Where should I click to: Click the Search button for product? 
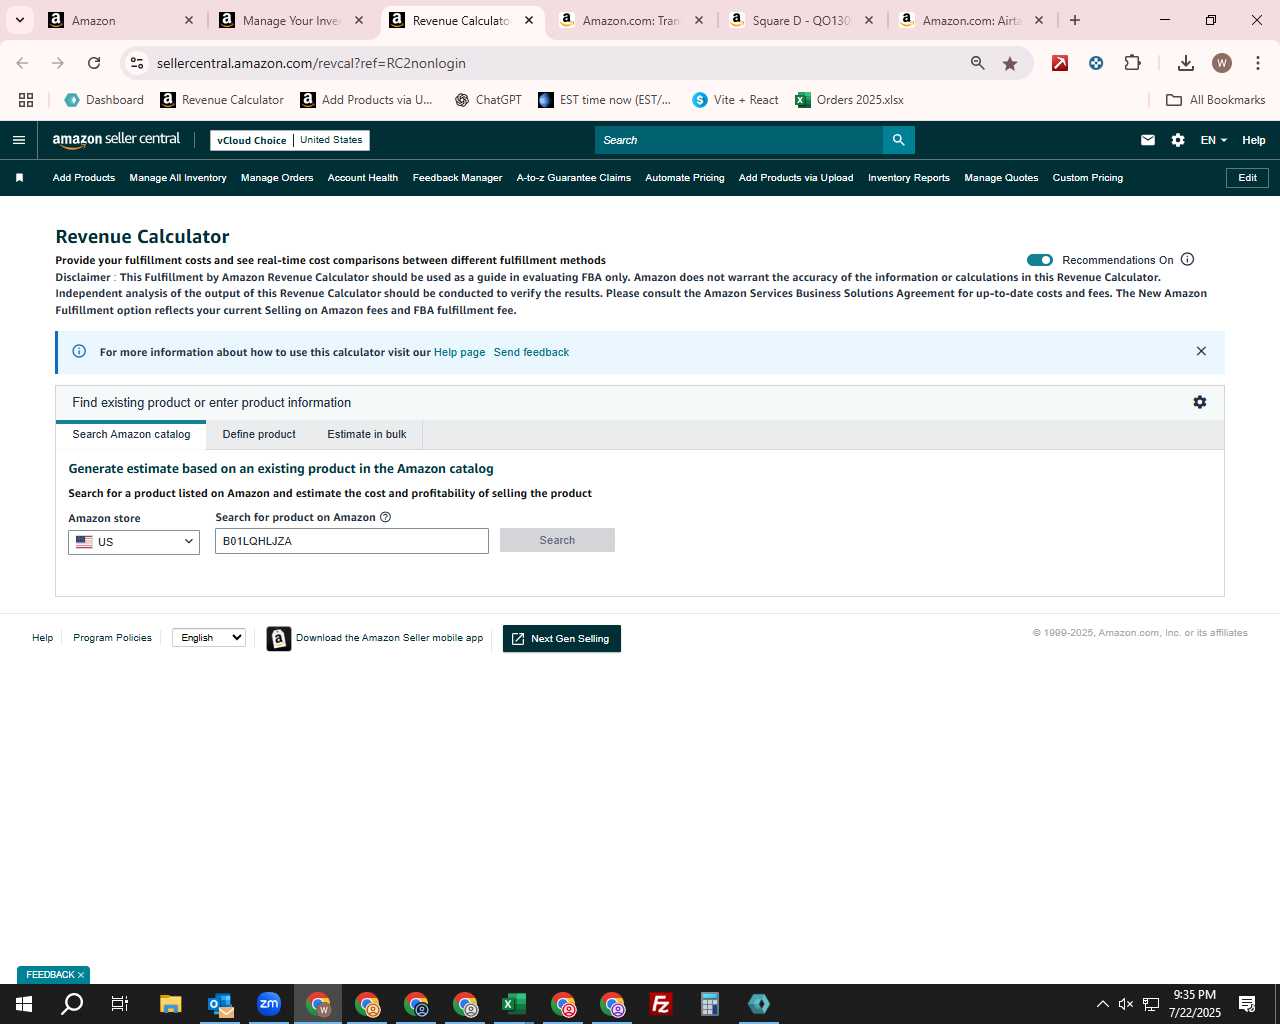point(557,540)
